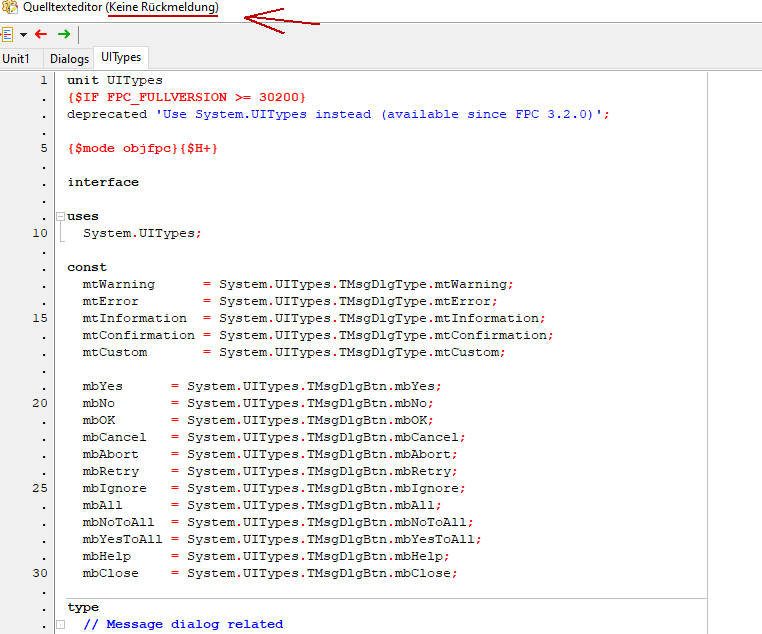The width and height of the screenshot is (762, 634).
Task: Click the '{$mode objfpc}{$H+}' directive
Action: pyautogui.click(x=142, y=148)
